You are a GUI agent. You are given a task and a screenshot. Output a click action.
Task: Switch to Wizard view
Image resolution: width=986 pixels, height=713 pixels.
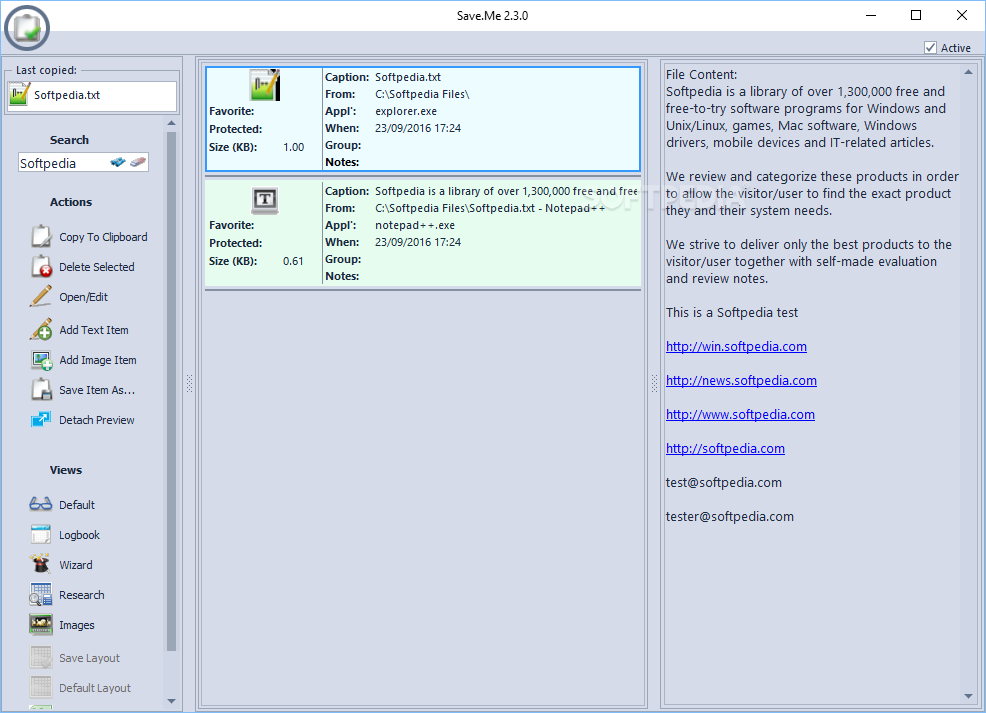click(75, 565)
